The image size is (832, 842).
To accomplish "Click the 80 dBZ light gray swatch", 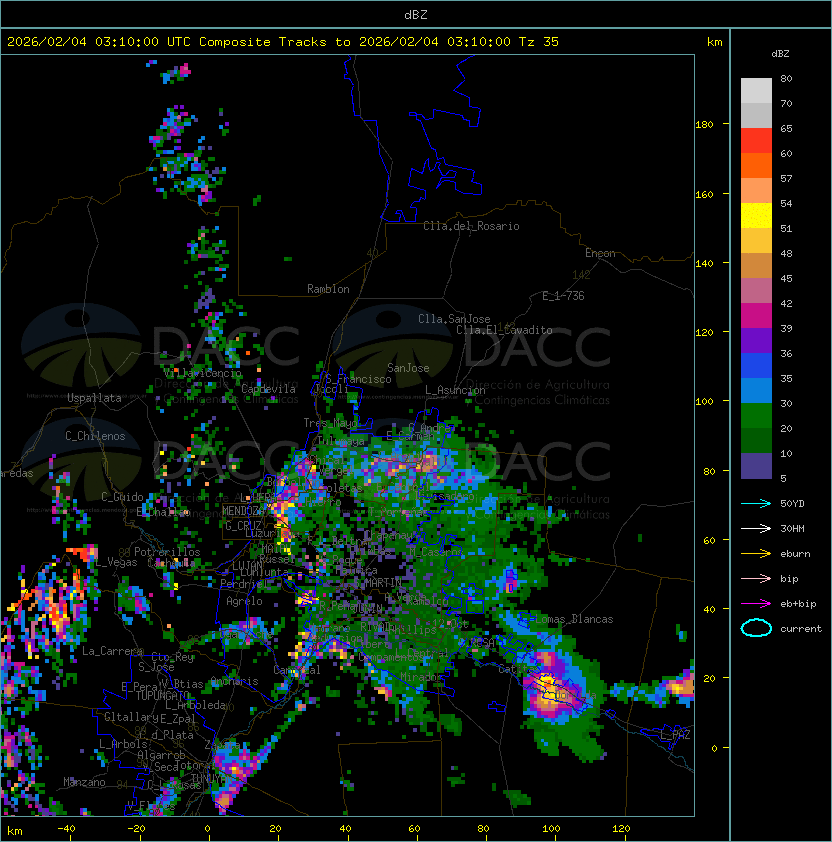I will [x=756, y=90].
